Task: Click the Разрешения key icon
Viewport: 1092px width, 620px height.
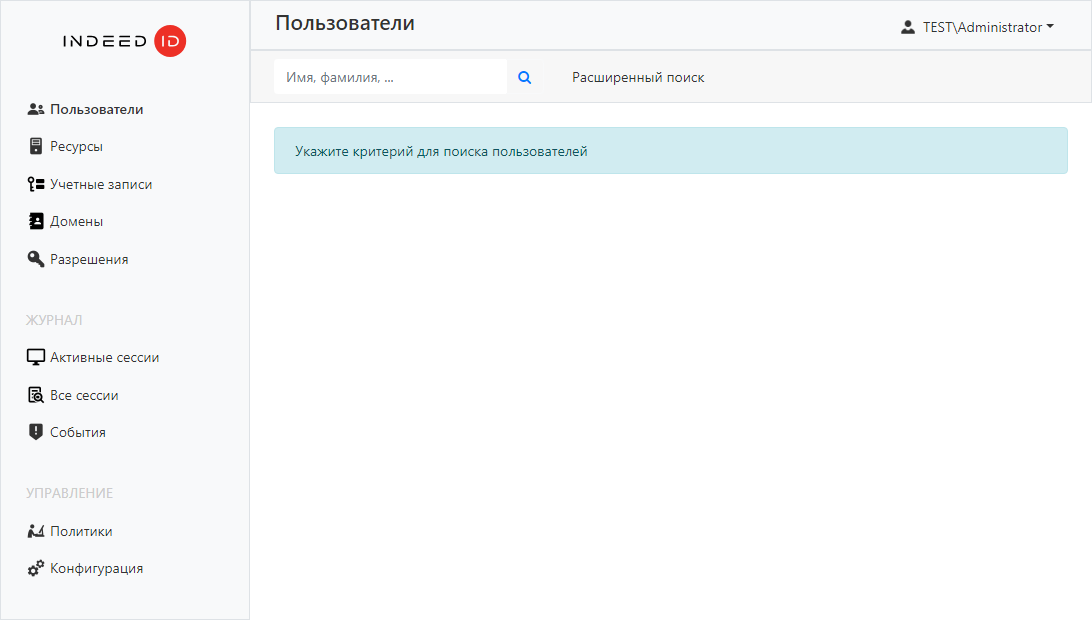Action: (36, 260)
